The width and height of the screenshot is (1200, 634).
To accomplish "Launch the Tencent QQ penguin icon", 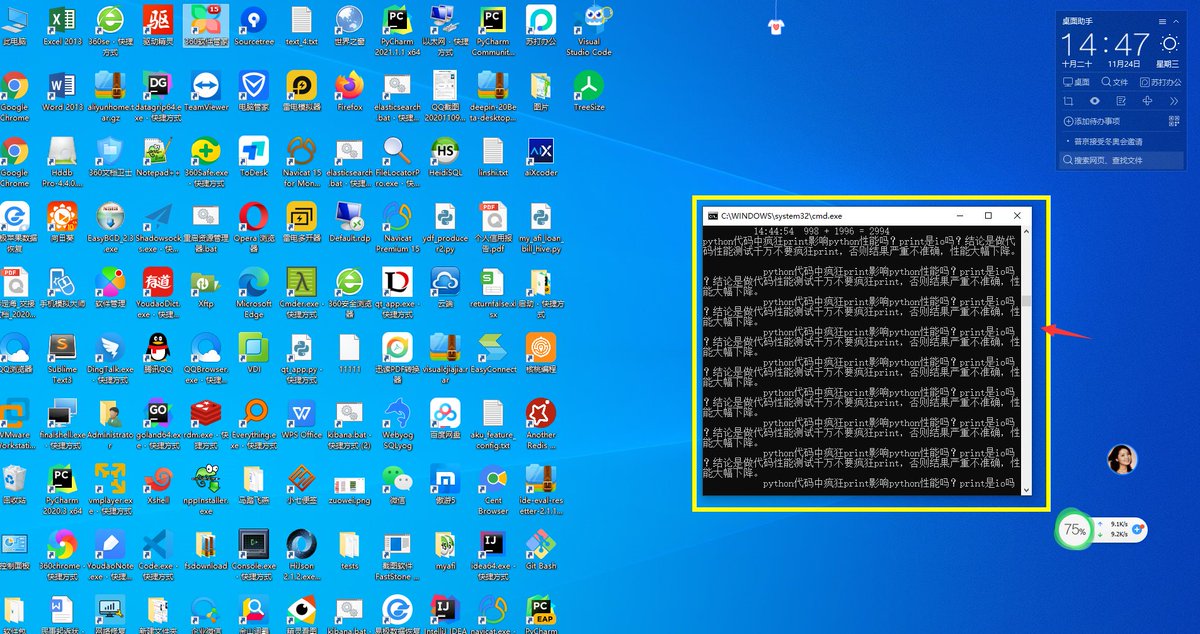I will [157, 353].
